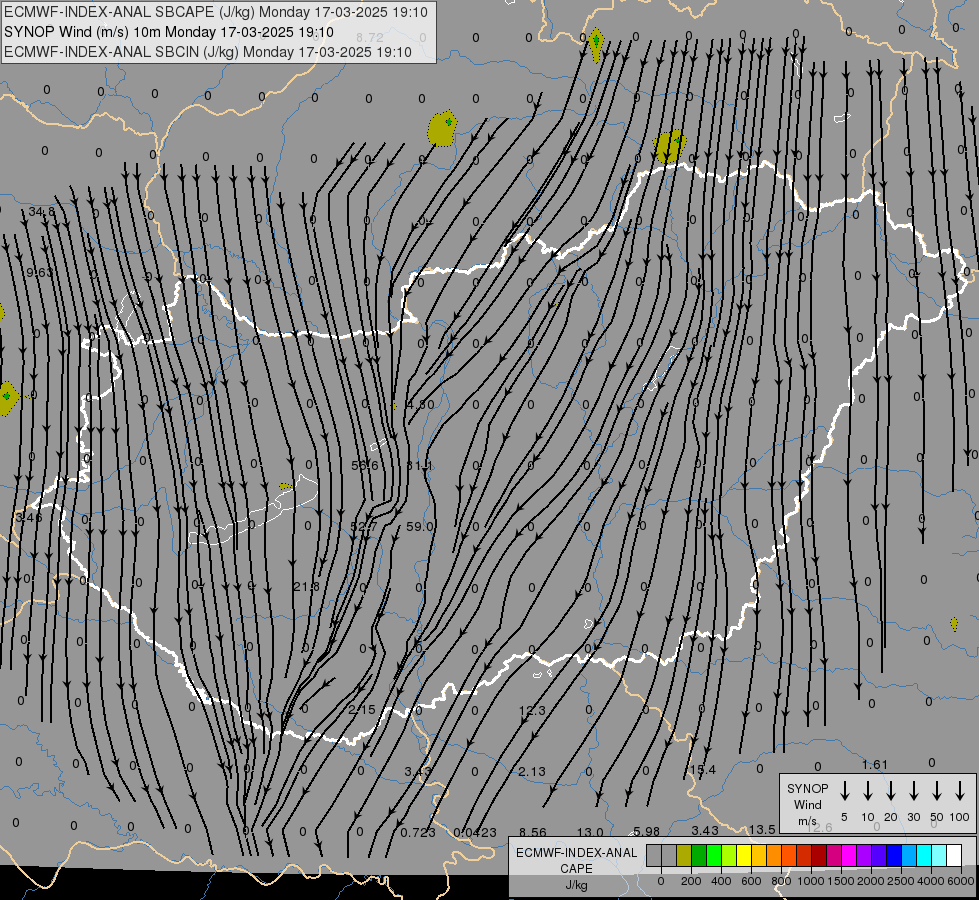Click the 13.0 value on the map
979x900 pixels.
pyautogui.click(x=590, y=833)
